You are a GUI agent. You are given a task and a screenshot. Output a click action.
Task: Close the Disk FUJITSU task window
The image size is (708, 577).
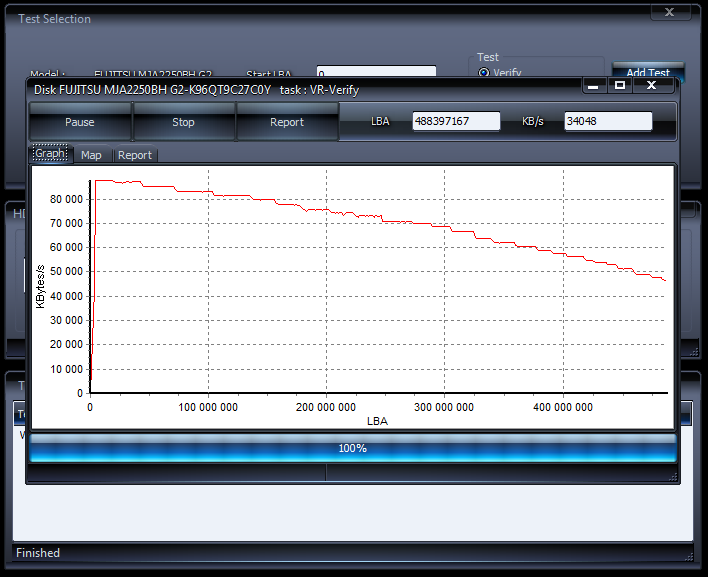pos(652,85)
